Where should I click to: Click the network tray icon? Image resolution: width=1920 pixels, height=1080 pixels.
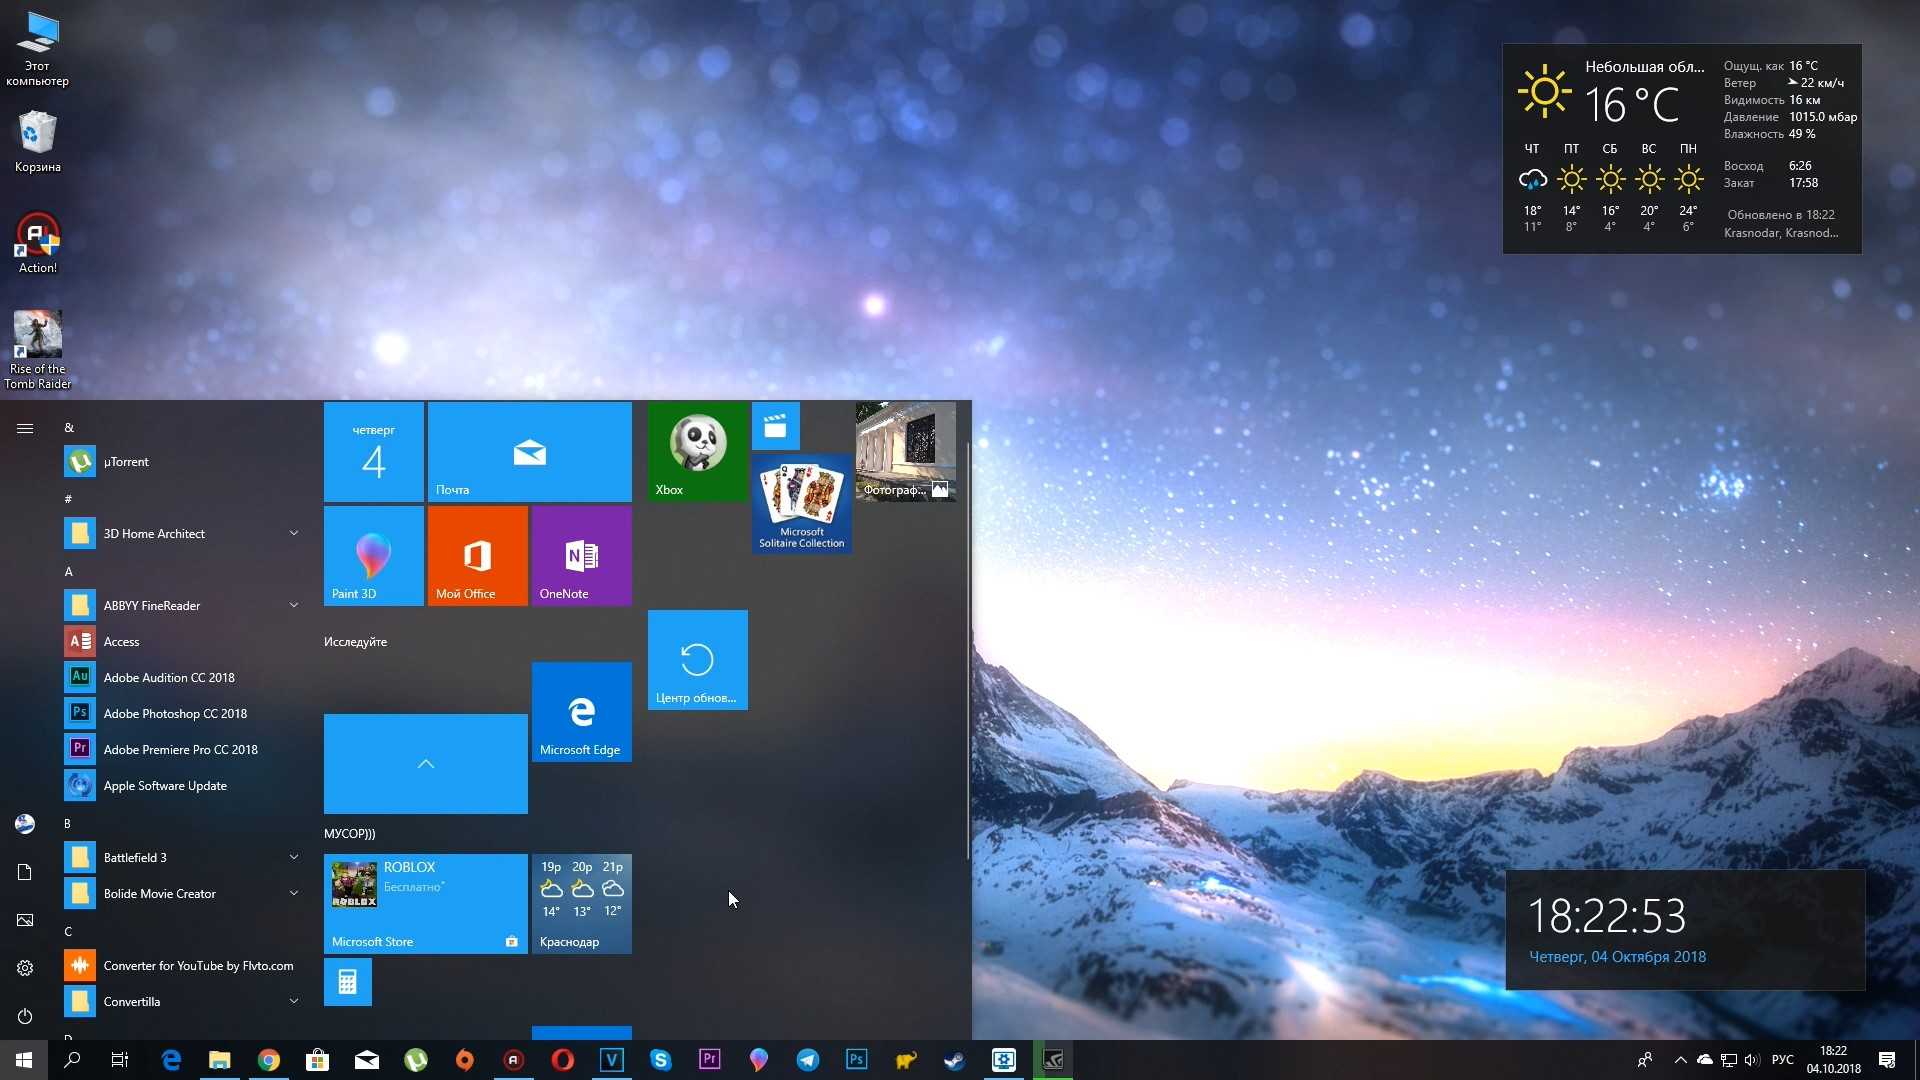(1728, 1060)
